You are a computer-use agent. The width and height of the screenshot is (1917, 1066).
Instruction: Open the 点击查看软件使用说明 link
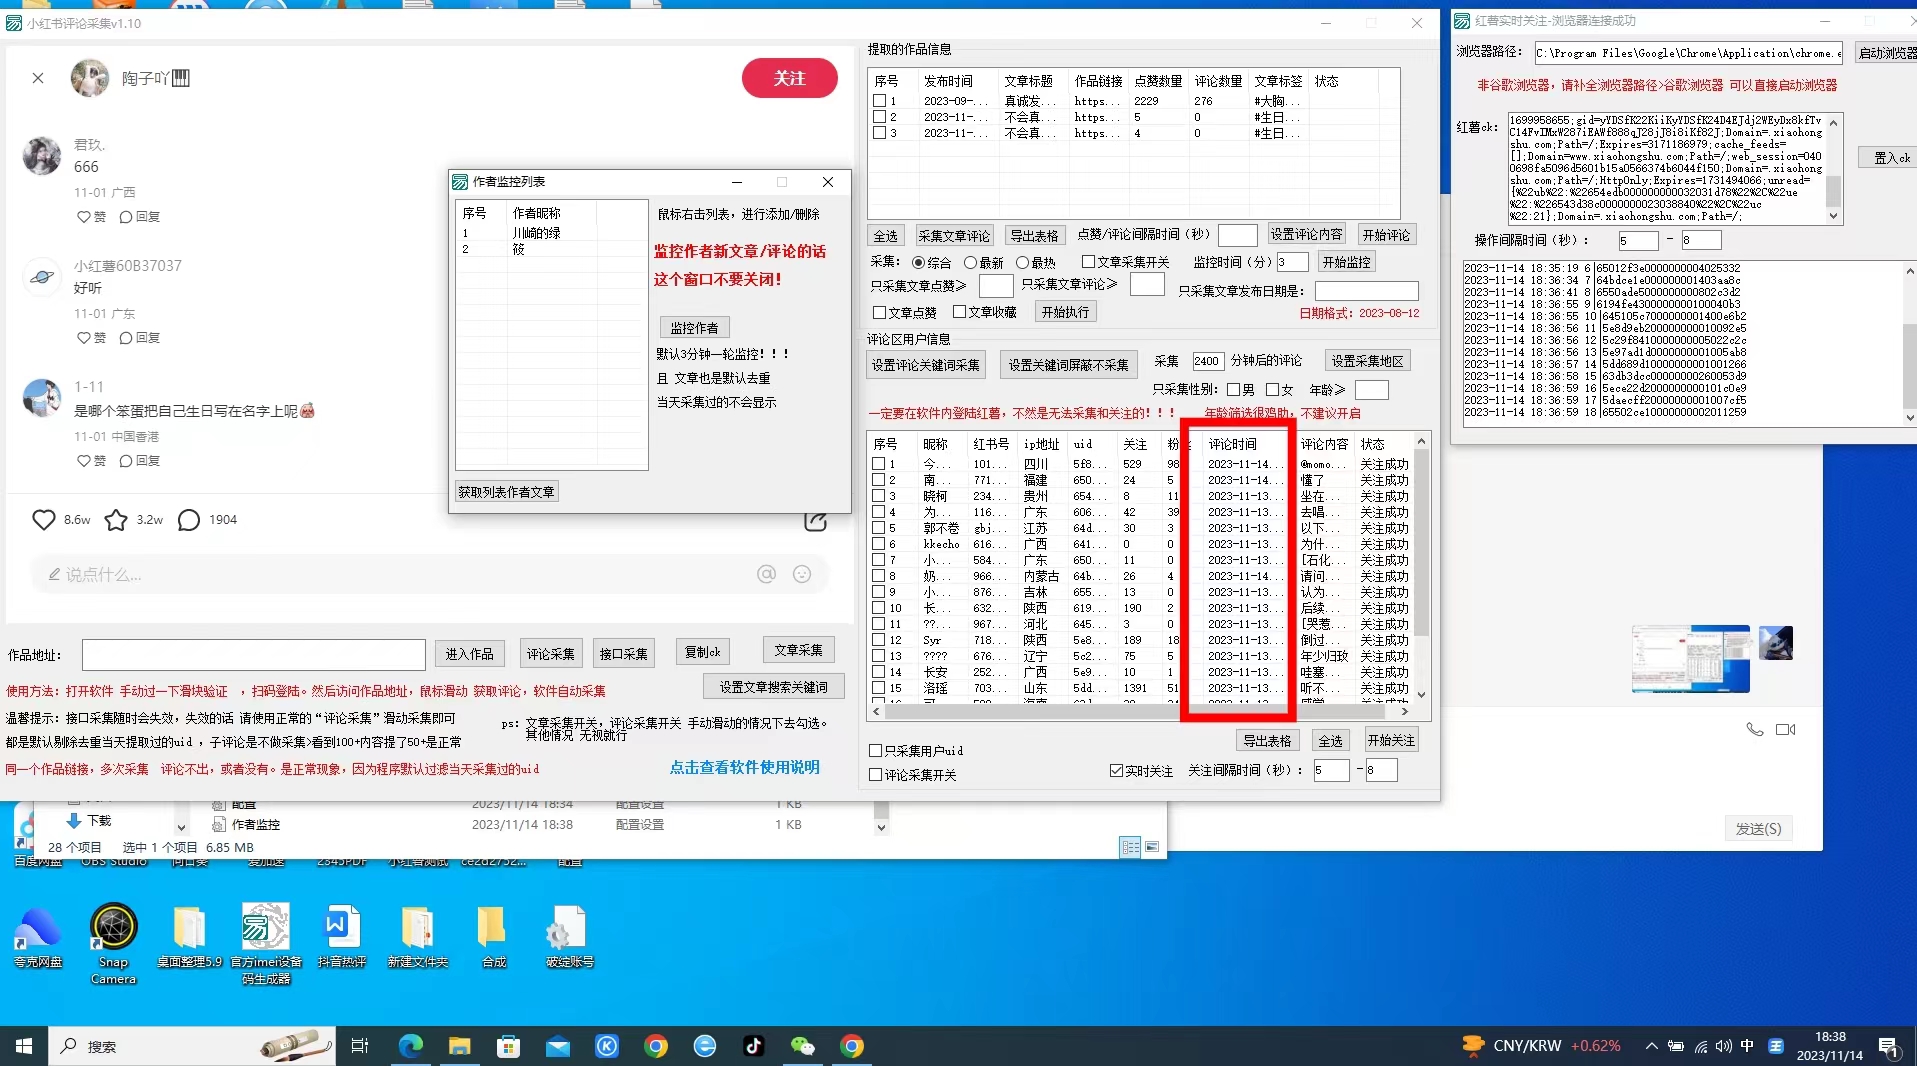coord(744,767)
